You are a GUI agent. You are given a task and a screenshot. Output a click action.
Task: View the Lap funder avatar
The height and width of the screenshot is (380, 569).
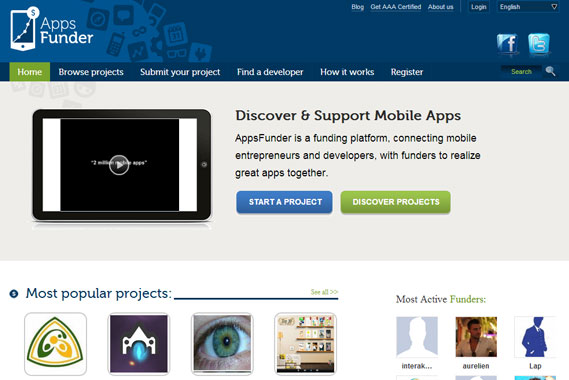click(x=535, y=337)
